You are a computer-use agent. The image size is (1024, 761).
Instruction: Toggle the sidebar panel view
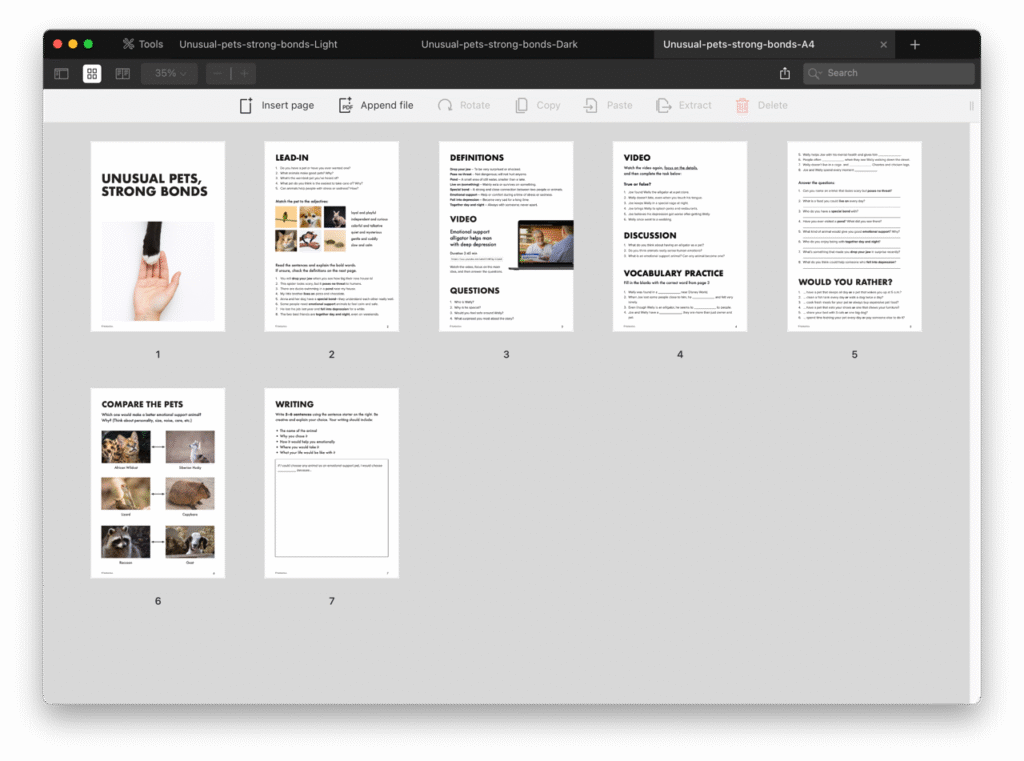[x=62, y=73]
